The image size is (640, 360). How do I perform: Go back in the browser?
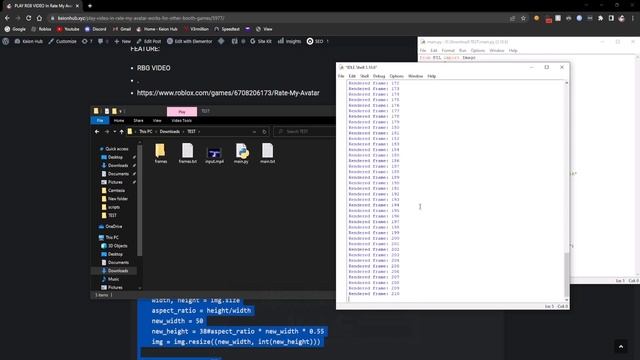(x=7, y=18)
